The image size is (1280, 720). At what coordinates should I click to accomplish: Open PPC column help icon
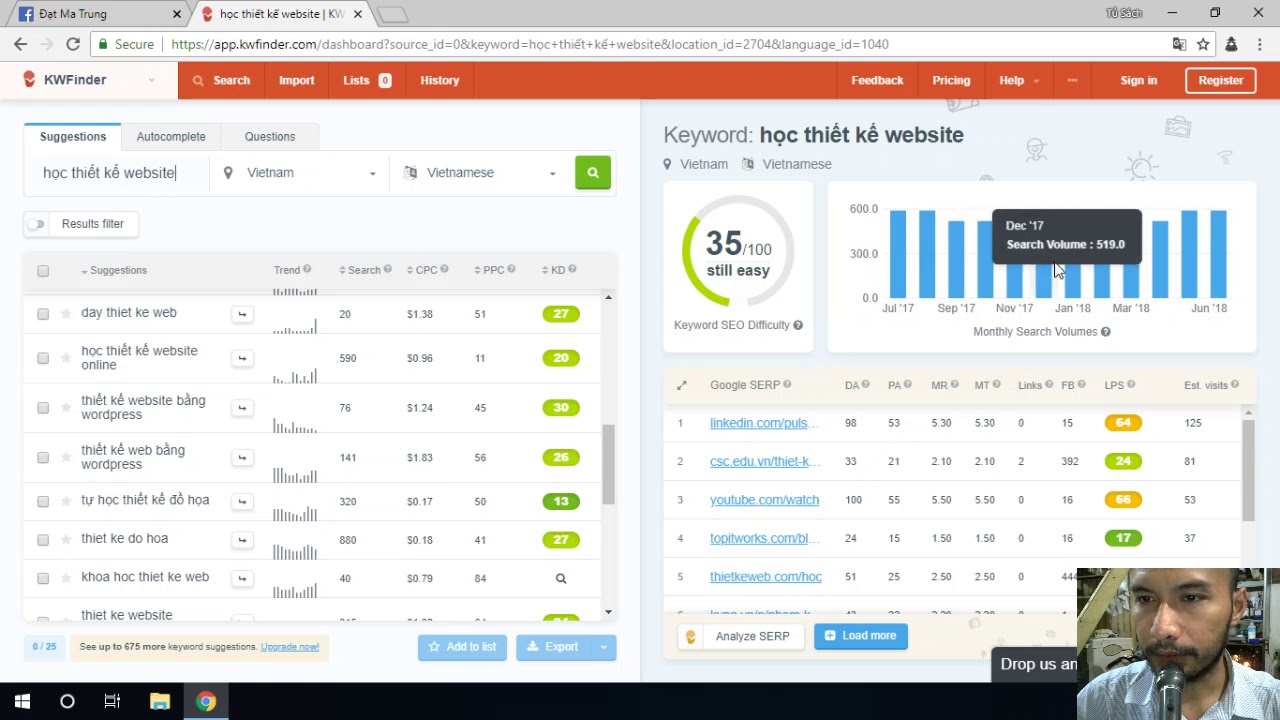click(511, 270)
